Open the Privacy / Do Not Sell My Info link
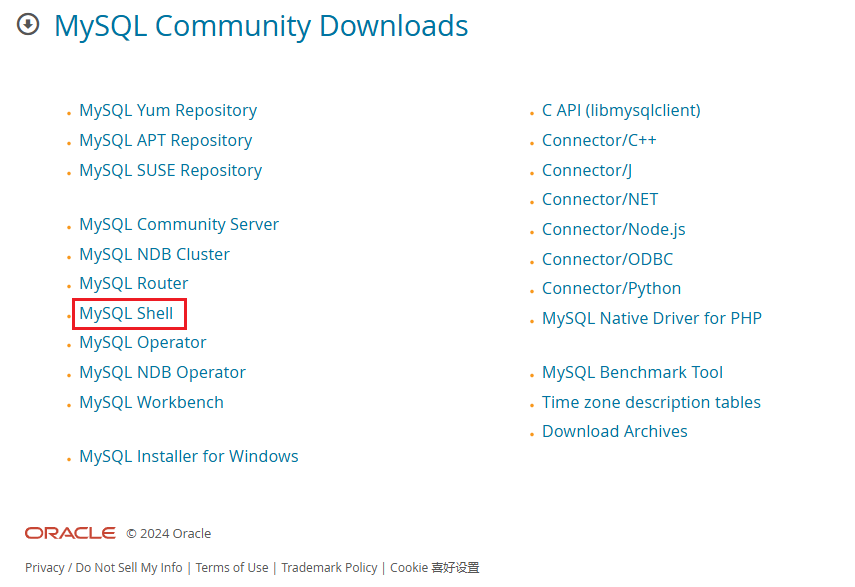This screenshot has width=855, height=587. click(x=104, y=568)
